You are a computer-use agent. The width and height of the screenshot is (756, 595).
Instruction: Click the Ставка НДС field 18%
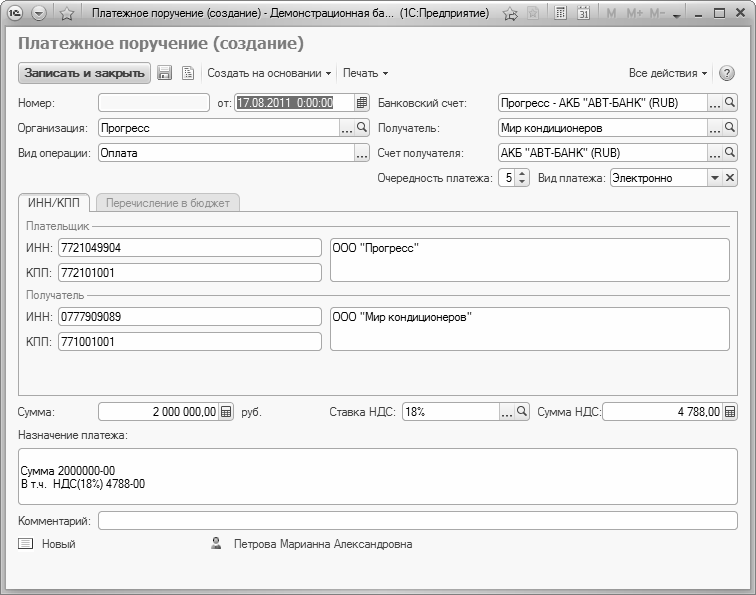coord(451,412)
